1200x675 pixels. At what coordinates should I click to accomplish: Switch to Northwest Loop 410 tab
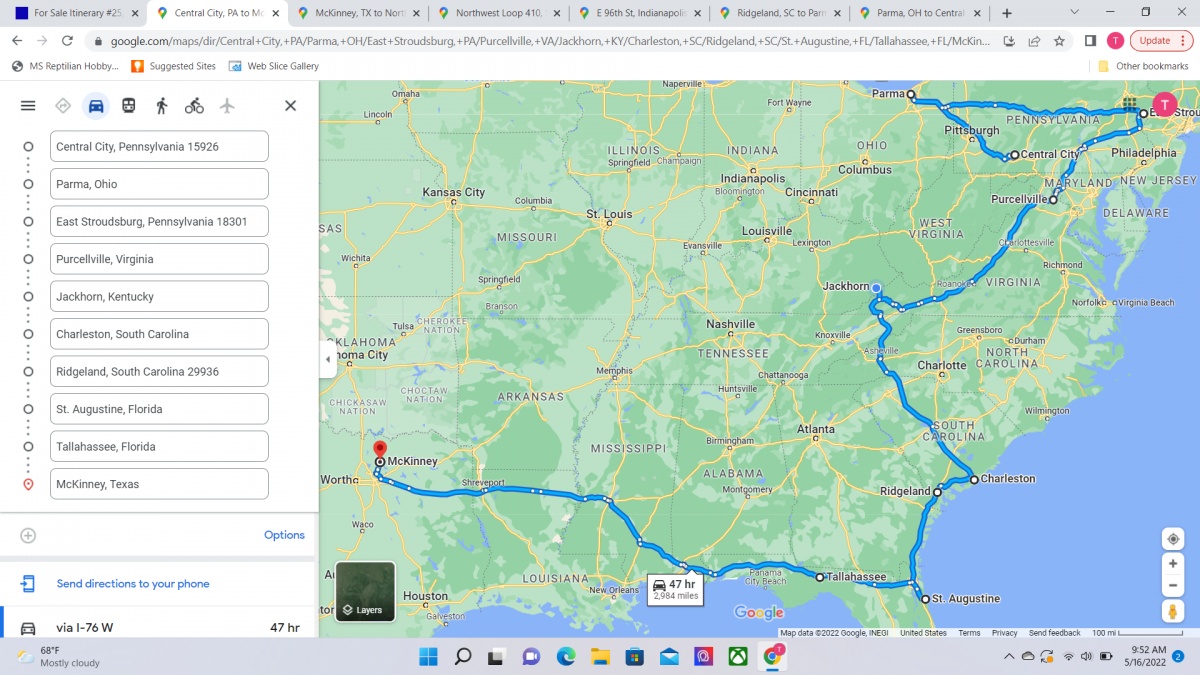(x=499, y=13)
